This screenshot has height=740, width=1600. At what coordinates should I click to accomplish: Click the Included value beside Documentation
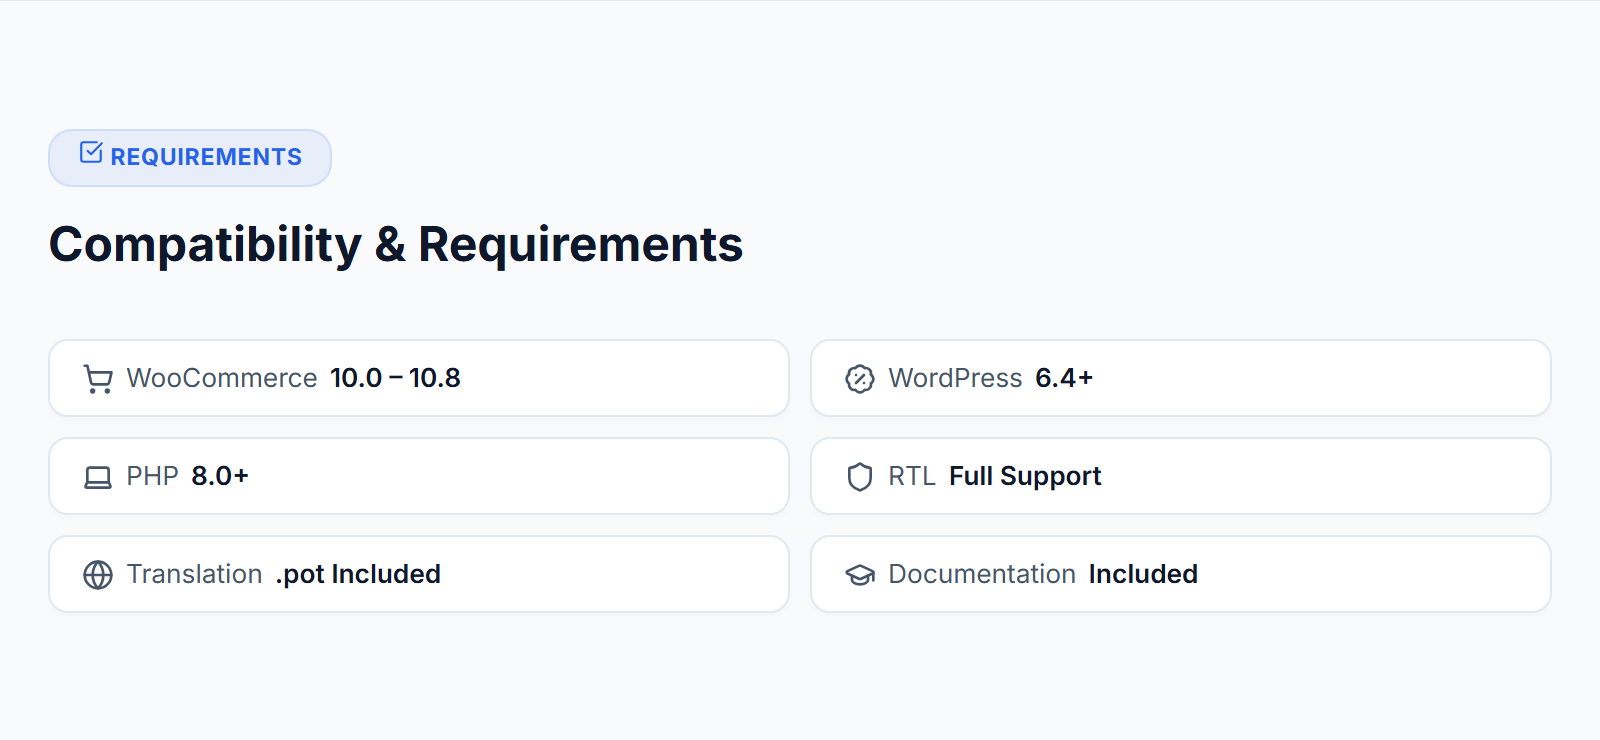point(1143,574)
